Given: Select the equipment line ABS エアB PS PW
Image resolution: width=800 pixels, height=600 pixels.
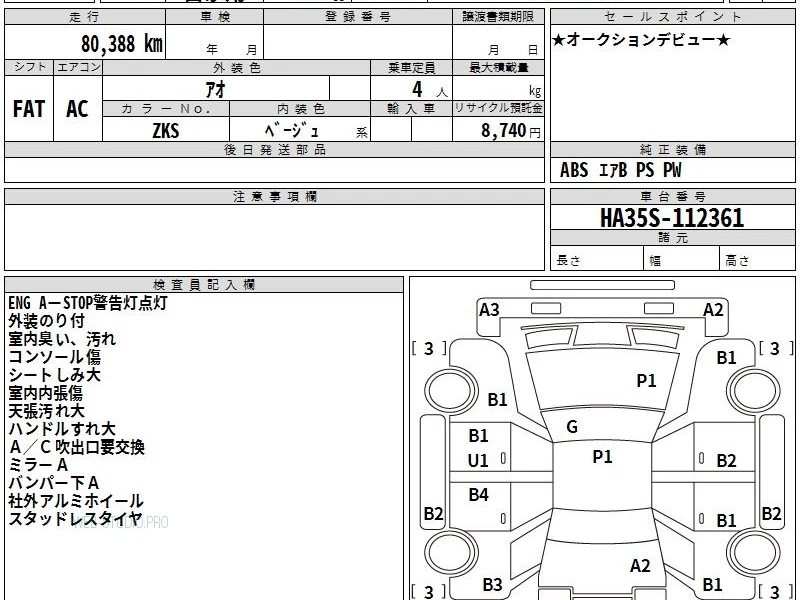Looking at the screenshot, I should (620, 170).
